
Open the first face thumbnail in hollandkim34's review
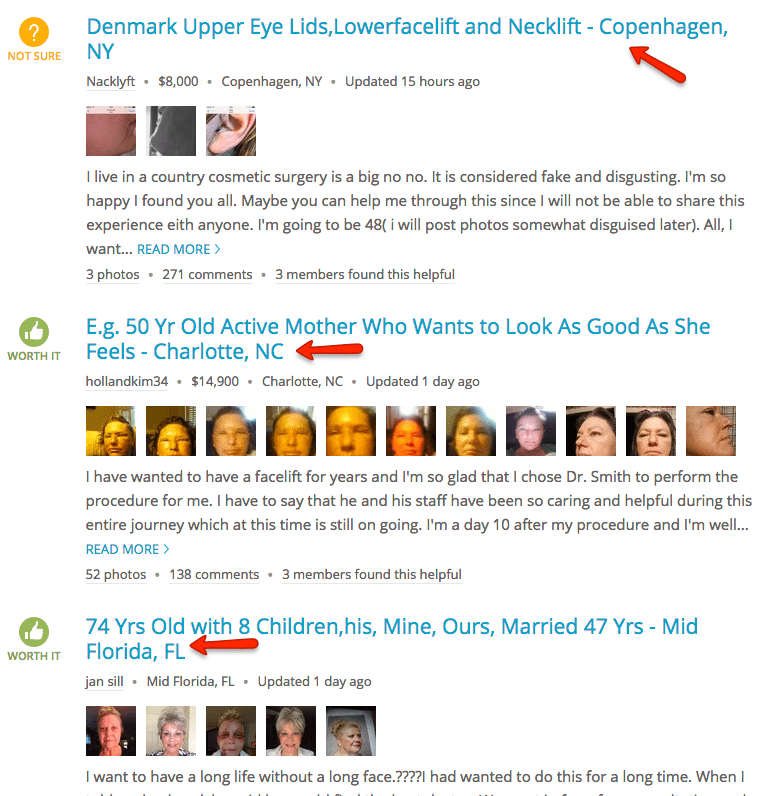coord(111,431)
